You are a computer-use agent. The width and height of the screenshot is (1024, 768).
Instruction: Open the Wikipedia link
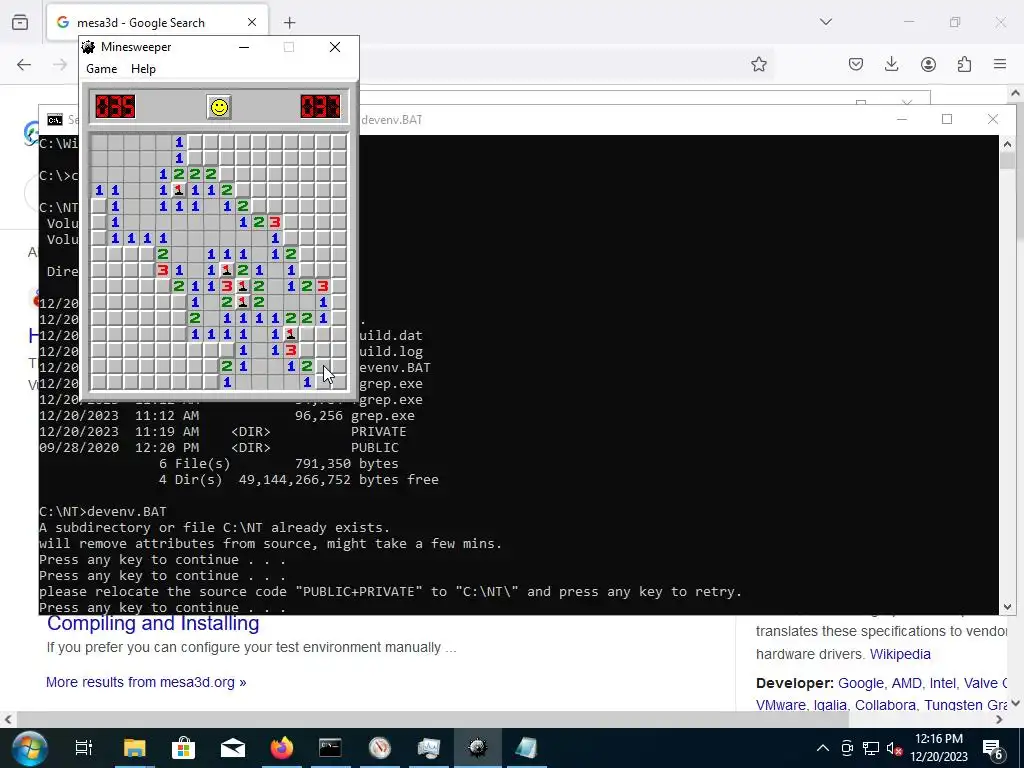(900, 654)
